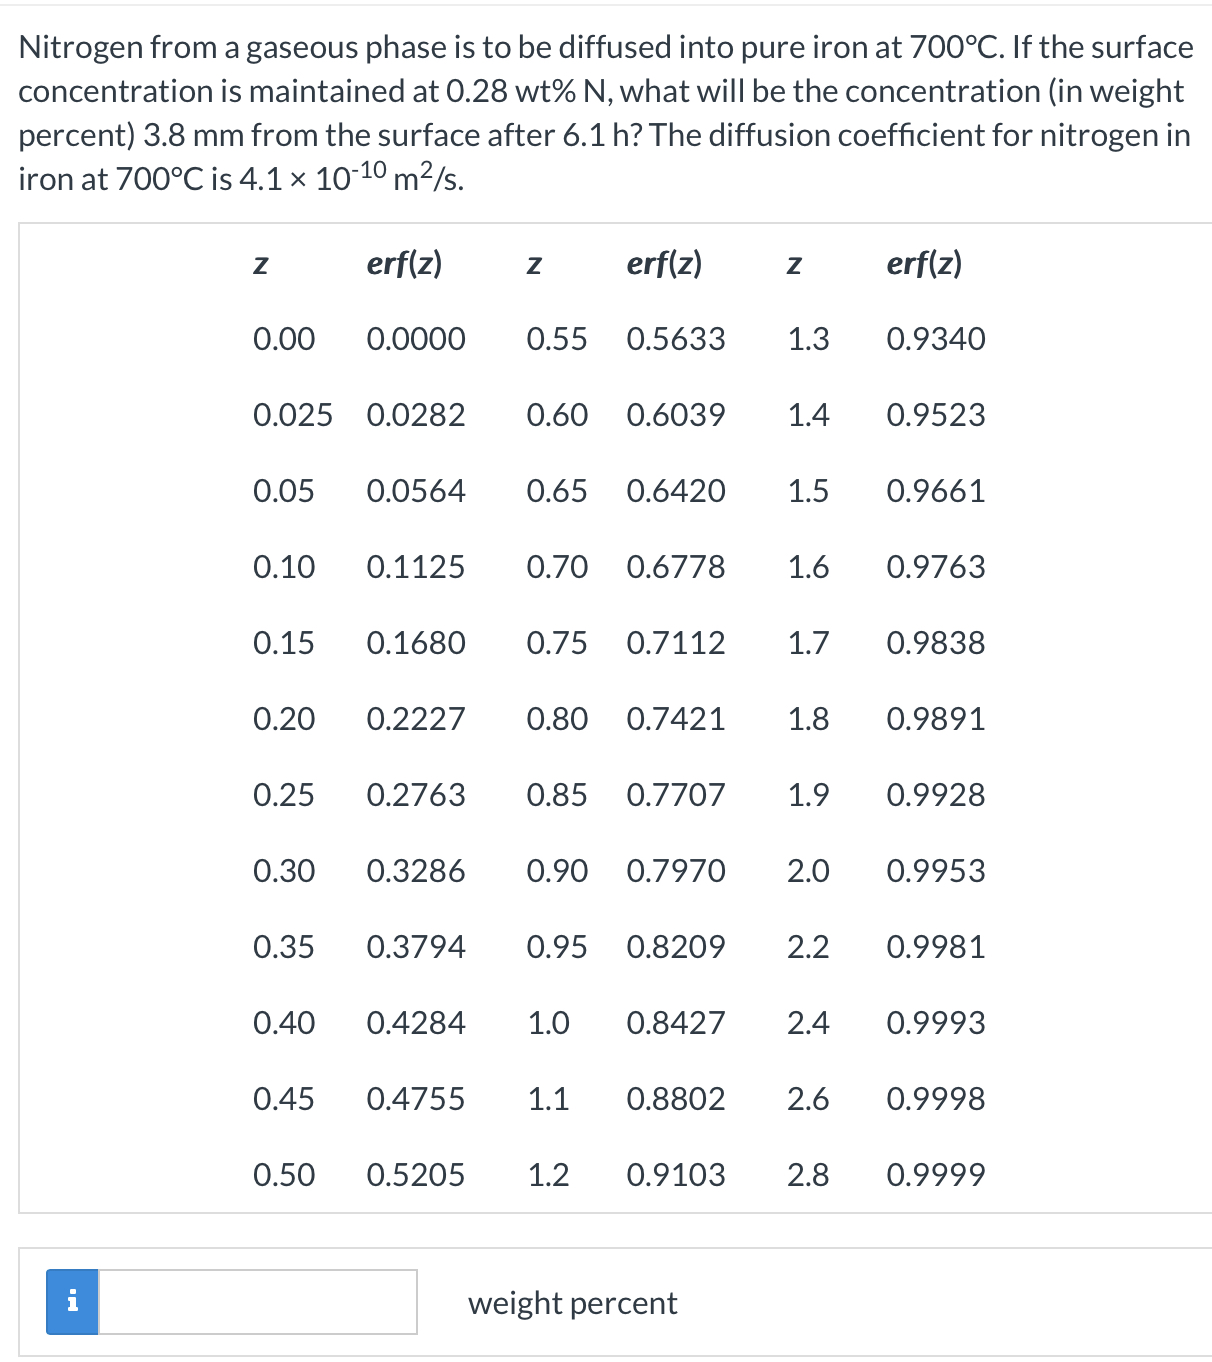This screenshot has height=1362, width=1212.
Task: Click the erf value 0.8802 cell
Action: (x=676, y=1099)
